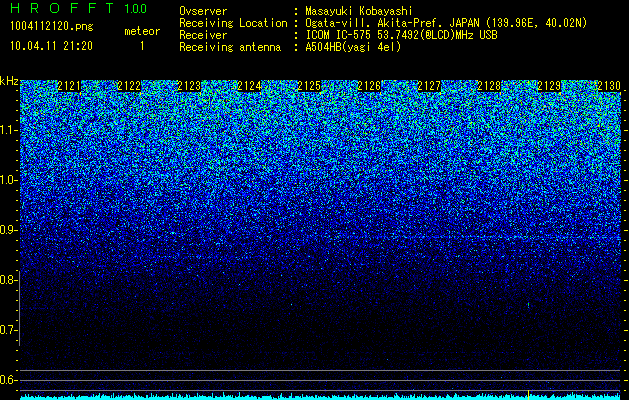The width and height of the screenshot is (629, 400).
Task: Click the 2122 time marker
Action: click(129, 86)
